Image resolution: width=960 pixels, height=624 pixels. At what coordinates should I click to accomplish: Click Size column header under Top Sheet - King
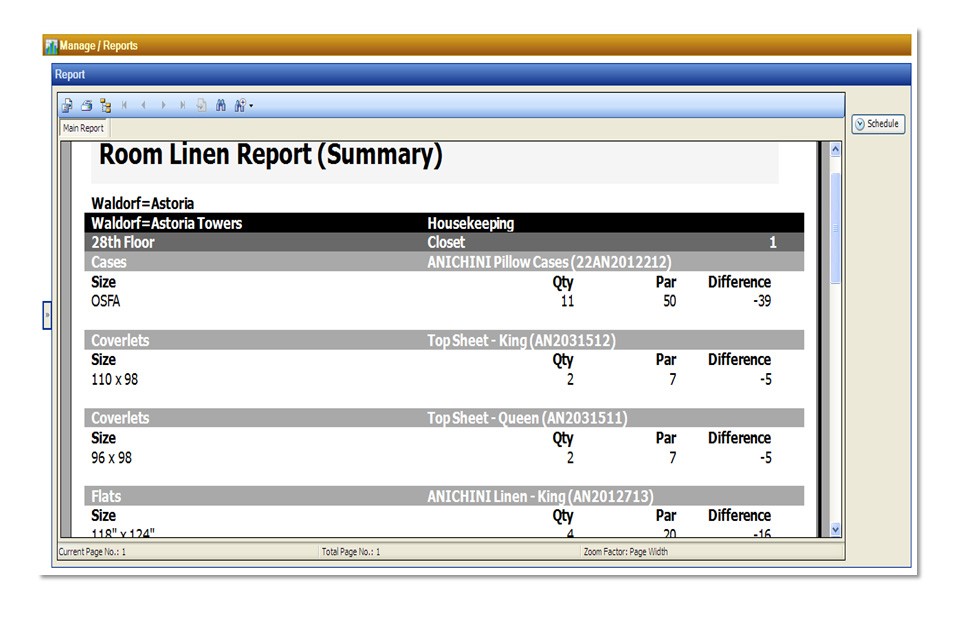(103, 360)
